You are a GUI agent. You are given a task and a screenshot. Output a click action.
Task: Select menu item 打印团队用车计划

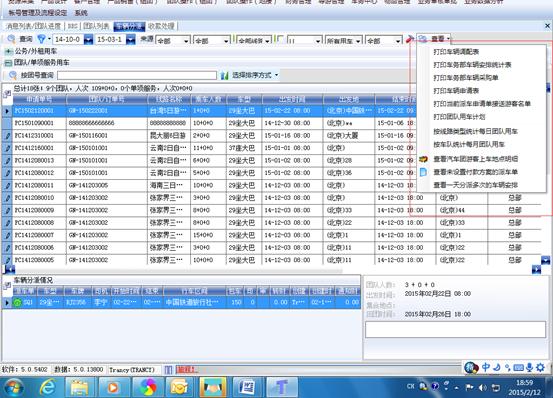click(x=459, y=117)
